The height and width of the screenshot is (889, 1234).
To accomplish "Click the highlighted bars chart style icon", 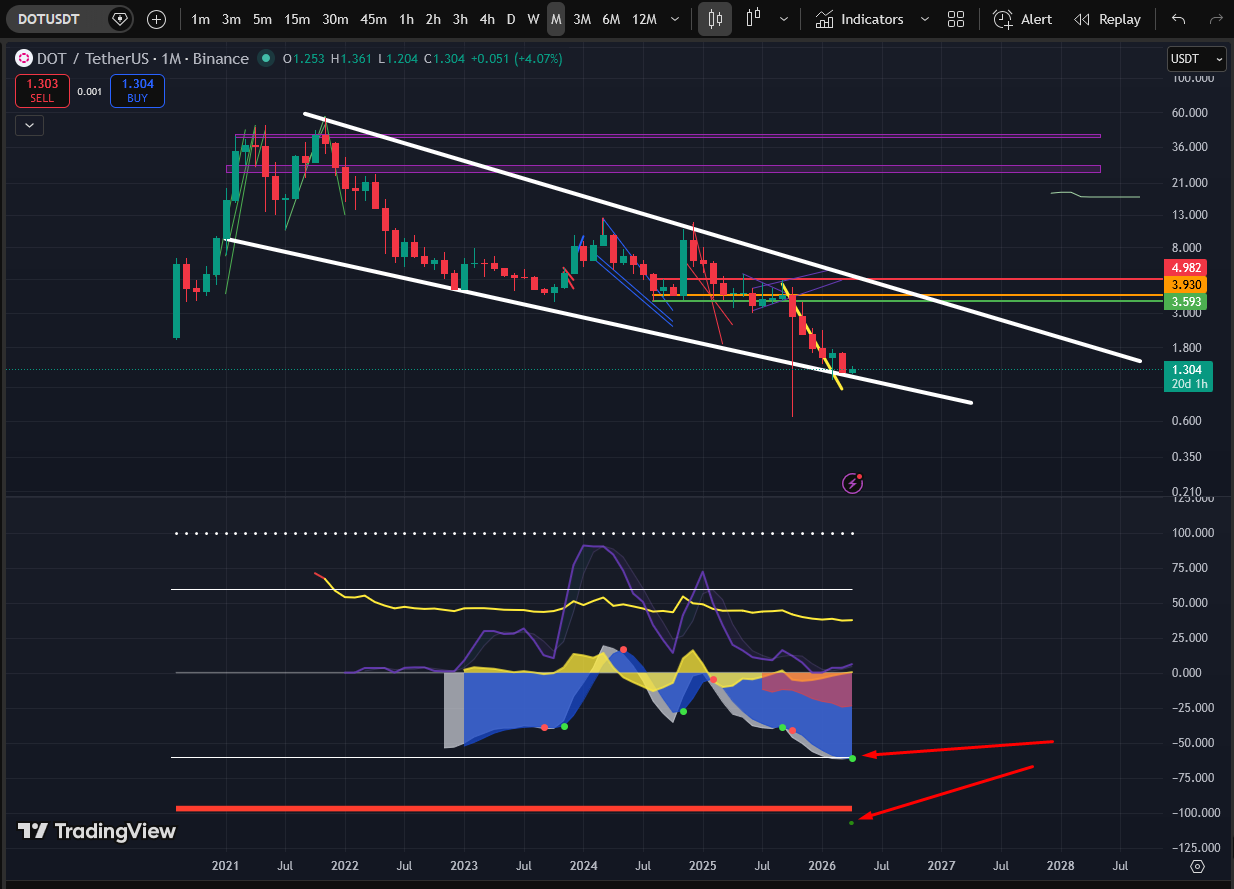I will tap(715, 19).
